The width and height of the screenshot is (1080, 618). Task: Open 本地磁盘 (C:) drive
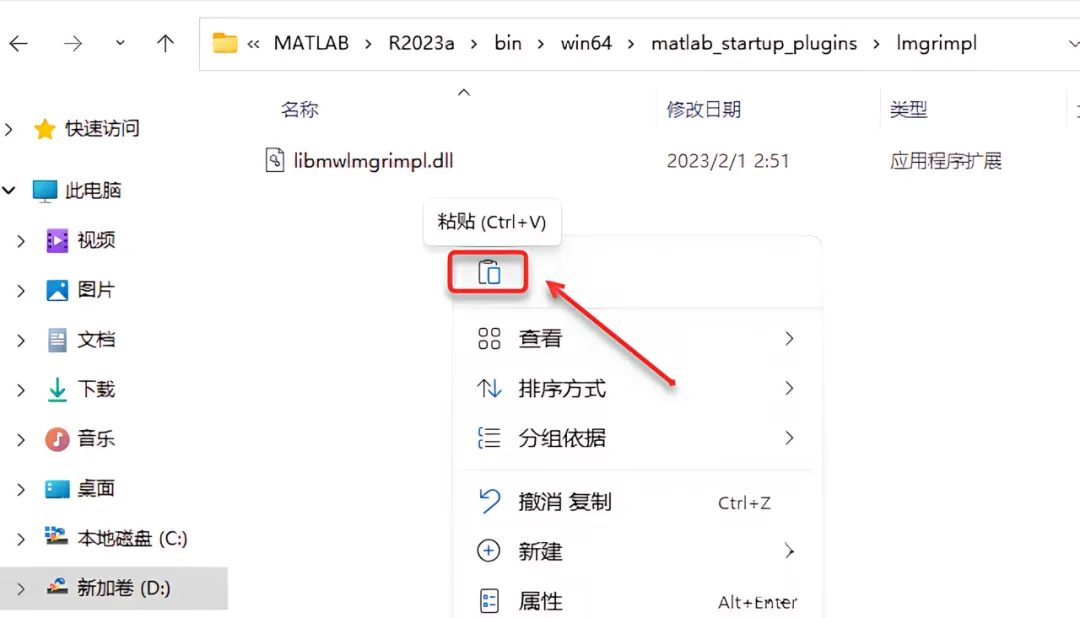[132, 538]
